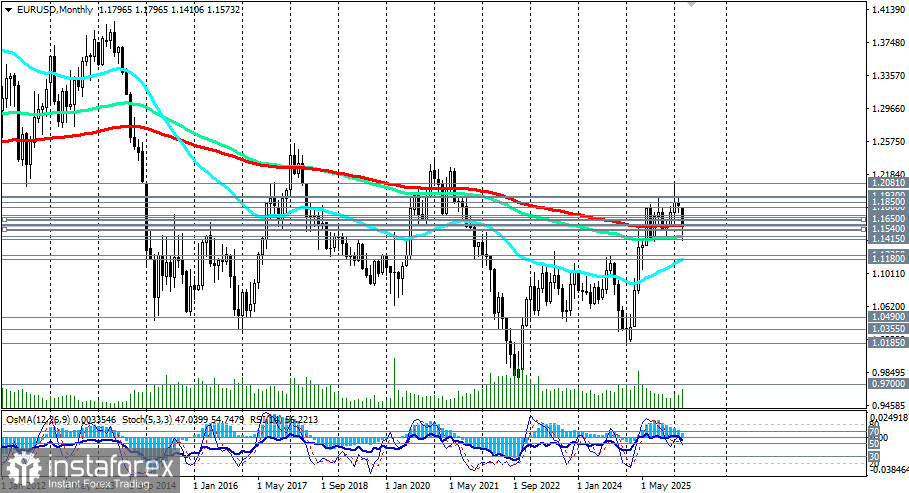Click the 1.33570 price scale value
909x493 pixels.
(888, 76)
